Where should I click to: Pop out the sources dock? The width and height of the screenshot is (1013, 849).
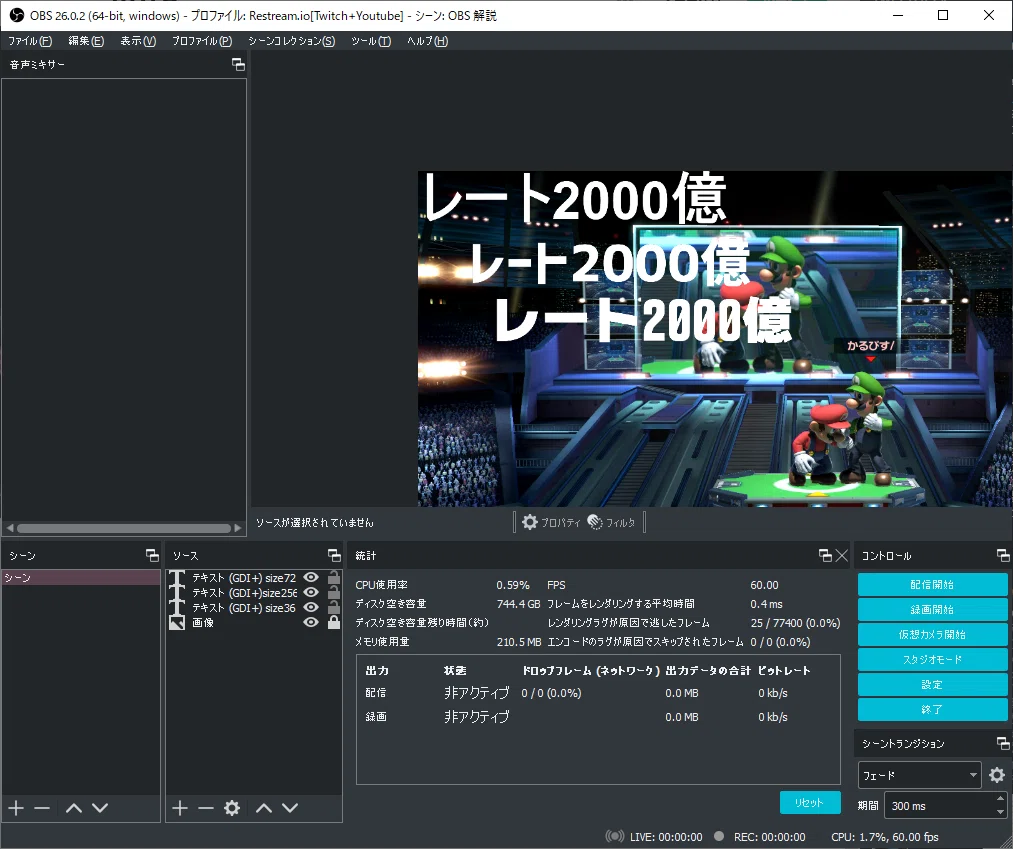click(x=334, y=555)
